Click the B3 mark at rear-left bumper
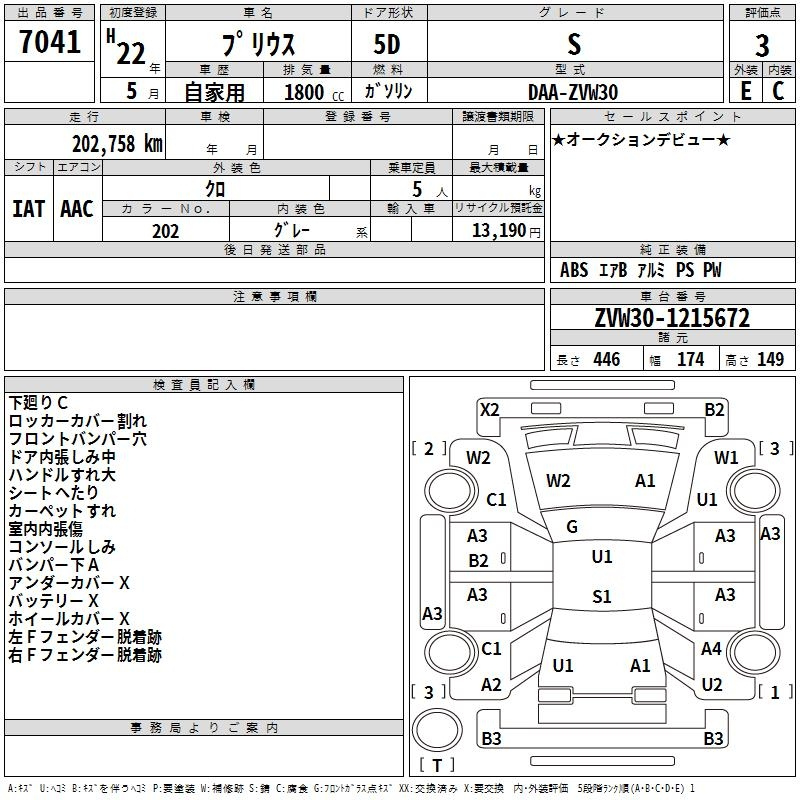This screenshot has height=800, width=800. coord(491,738)
